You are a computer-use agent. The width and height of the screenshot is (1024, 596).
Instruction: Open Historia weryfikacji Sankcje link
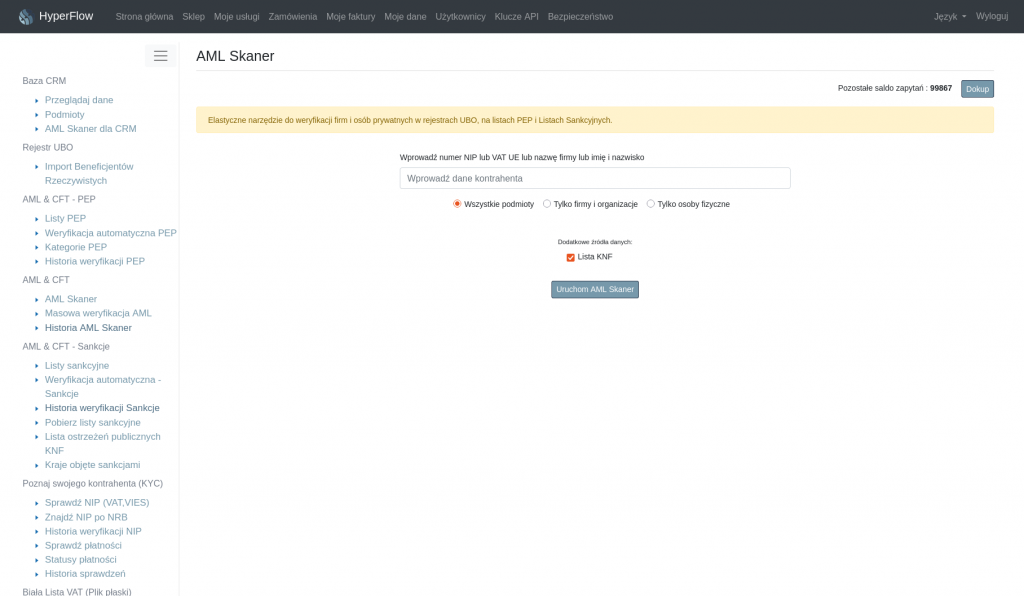click(102, 408)
